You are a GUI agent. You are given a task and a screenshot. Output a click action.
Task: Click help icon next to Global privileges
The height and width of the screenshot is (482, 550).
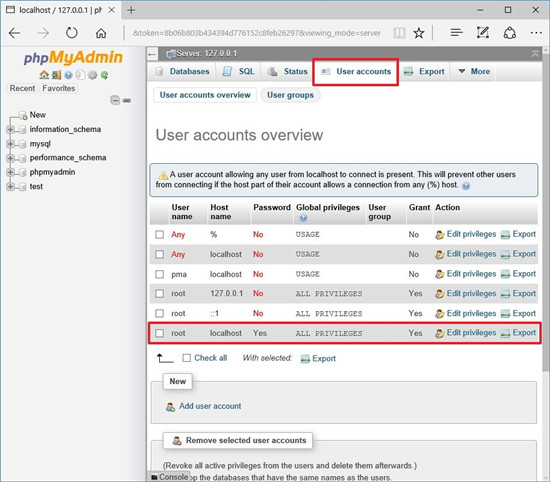click(303, 218)
